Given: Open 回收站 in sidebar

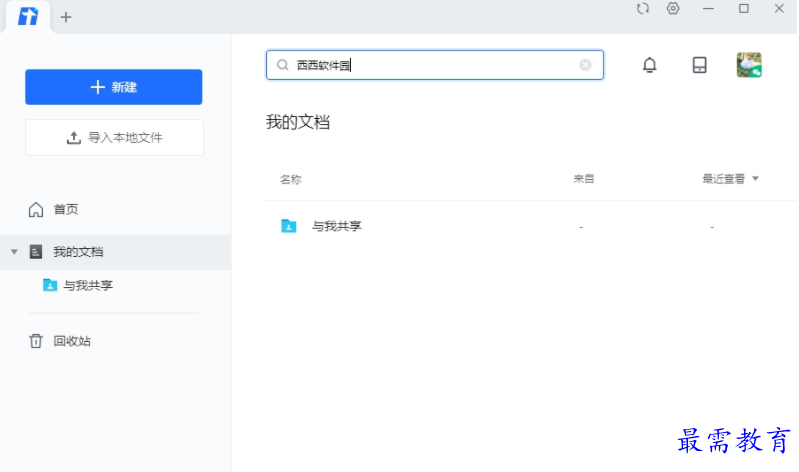Looking at the screenshot, I should click(x=72, y=341).
